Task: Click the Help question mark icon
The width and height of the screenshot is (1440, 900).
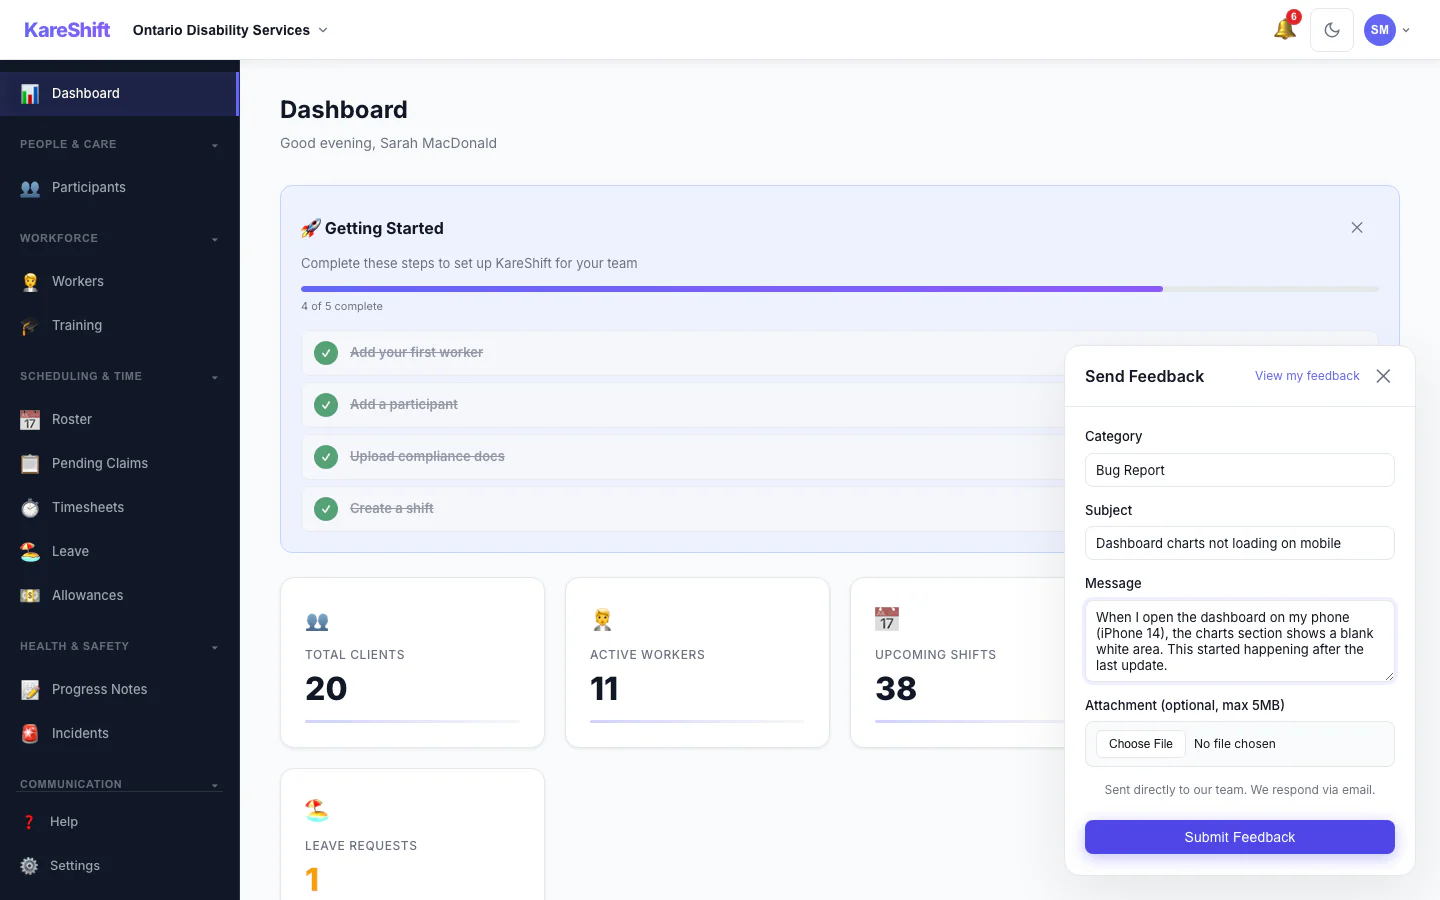Action: (x=29, y=822)
